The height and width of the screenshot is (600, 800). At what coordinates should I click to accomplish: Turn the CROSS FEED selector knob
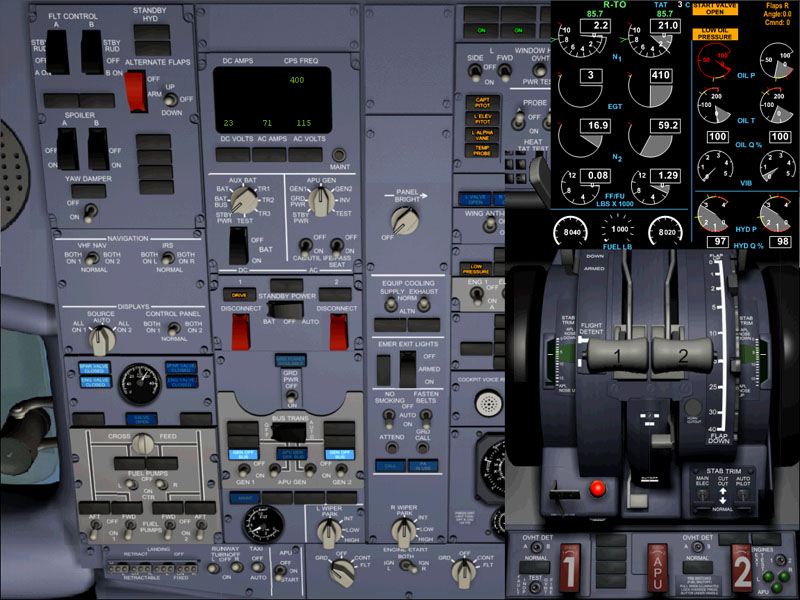pos(142,443)
